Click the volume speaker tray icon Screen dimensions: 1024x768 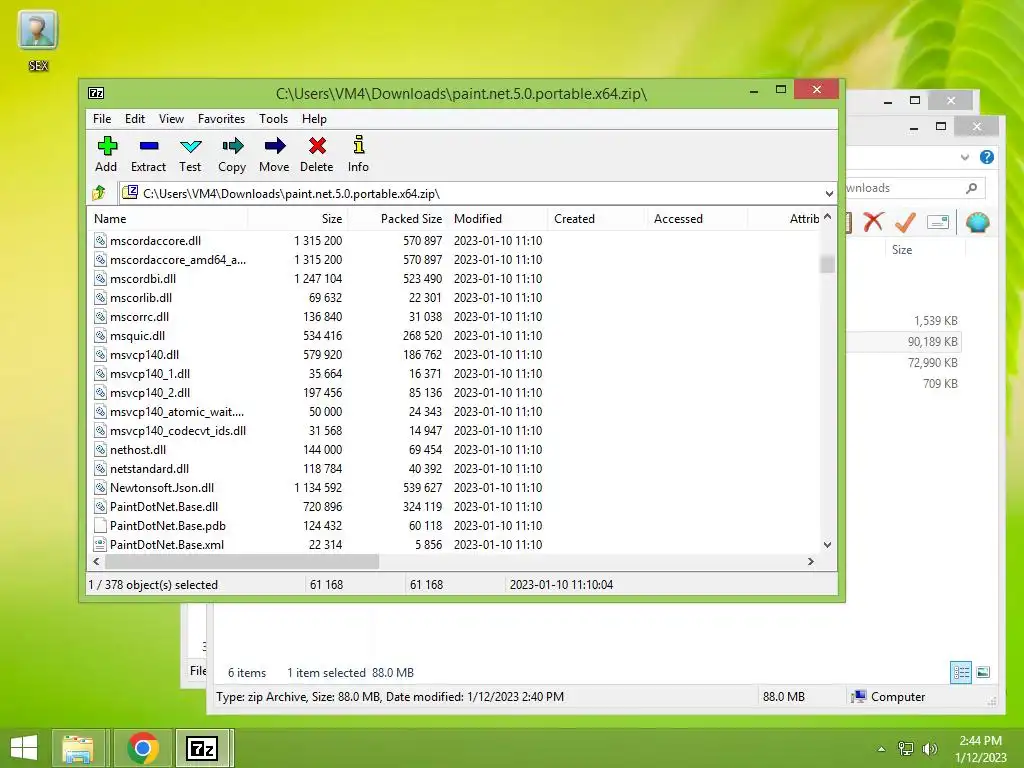click(x=930, y=748)
